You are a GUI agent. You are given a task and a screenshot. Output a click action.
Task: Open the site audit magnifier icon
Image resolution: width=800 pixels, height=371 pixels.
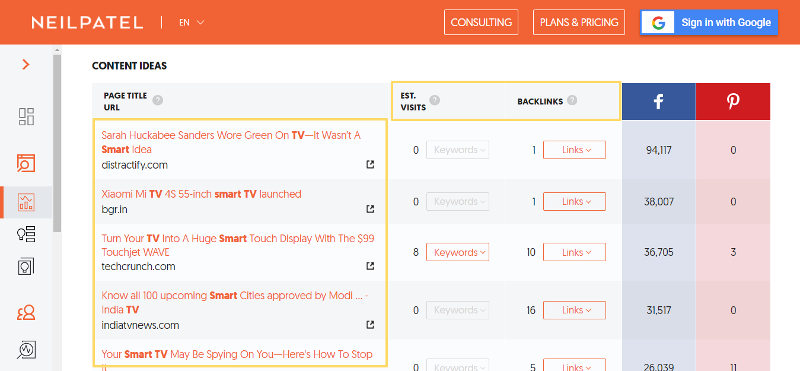[26, 350]
